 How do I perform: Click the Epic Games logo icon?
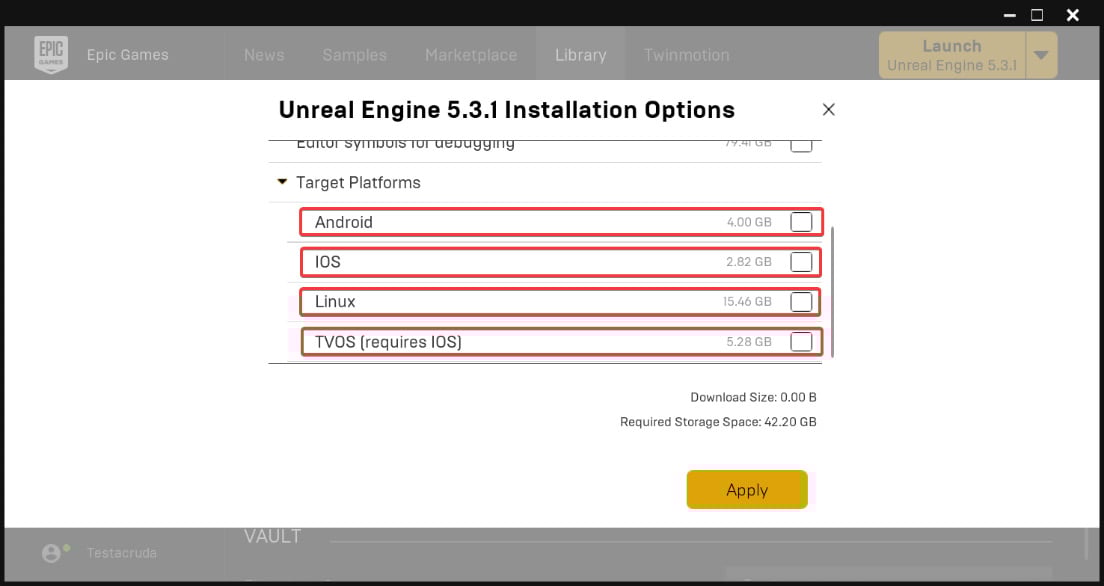pos(51,54)
